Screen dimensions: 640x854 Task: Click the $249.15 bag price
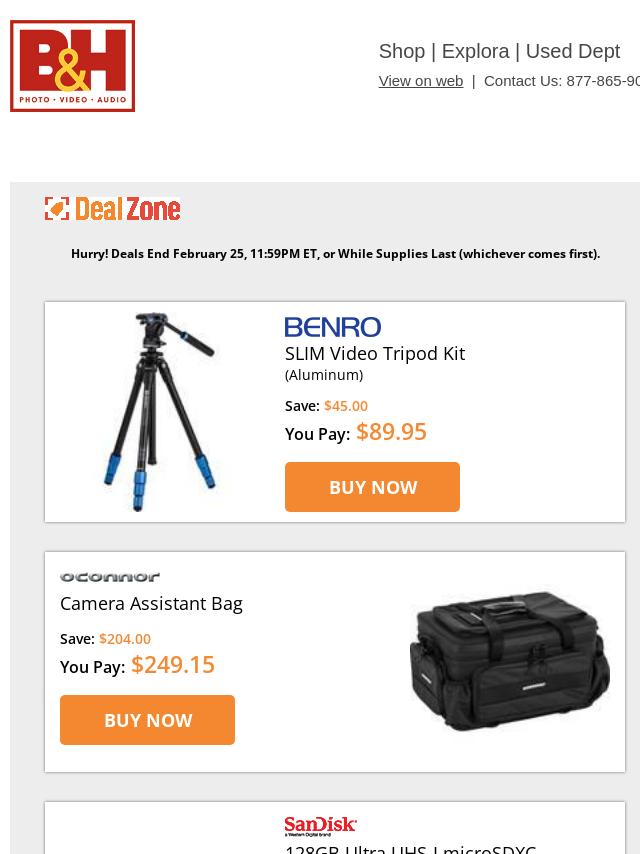[x=173, y=665]
